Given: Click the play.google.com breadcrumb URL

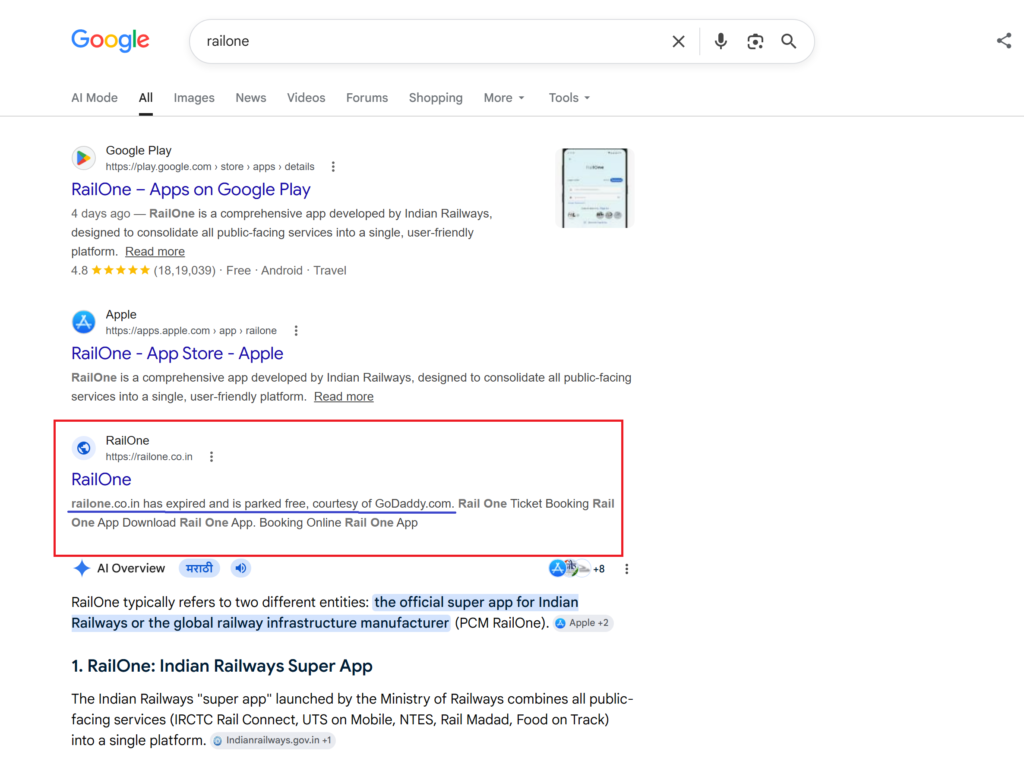Looking at the screenshot, I should coord(210,166).
